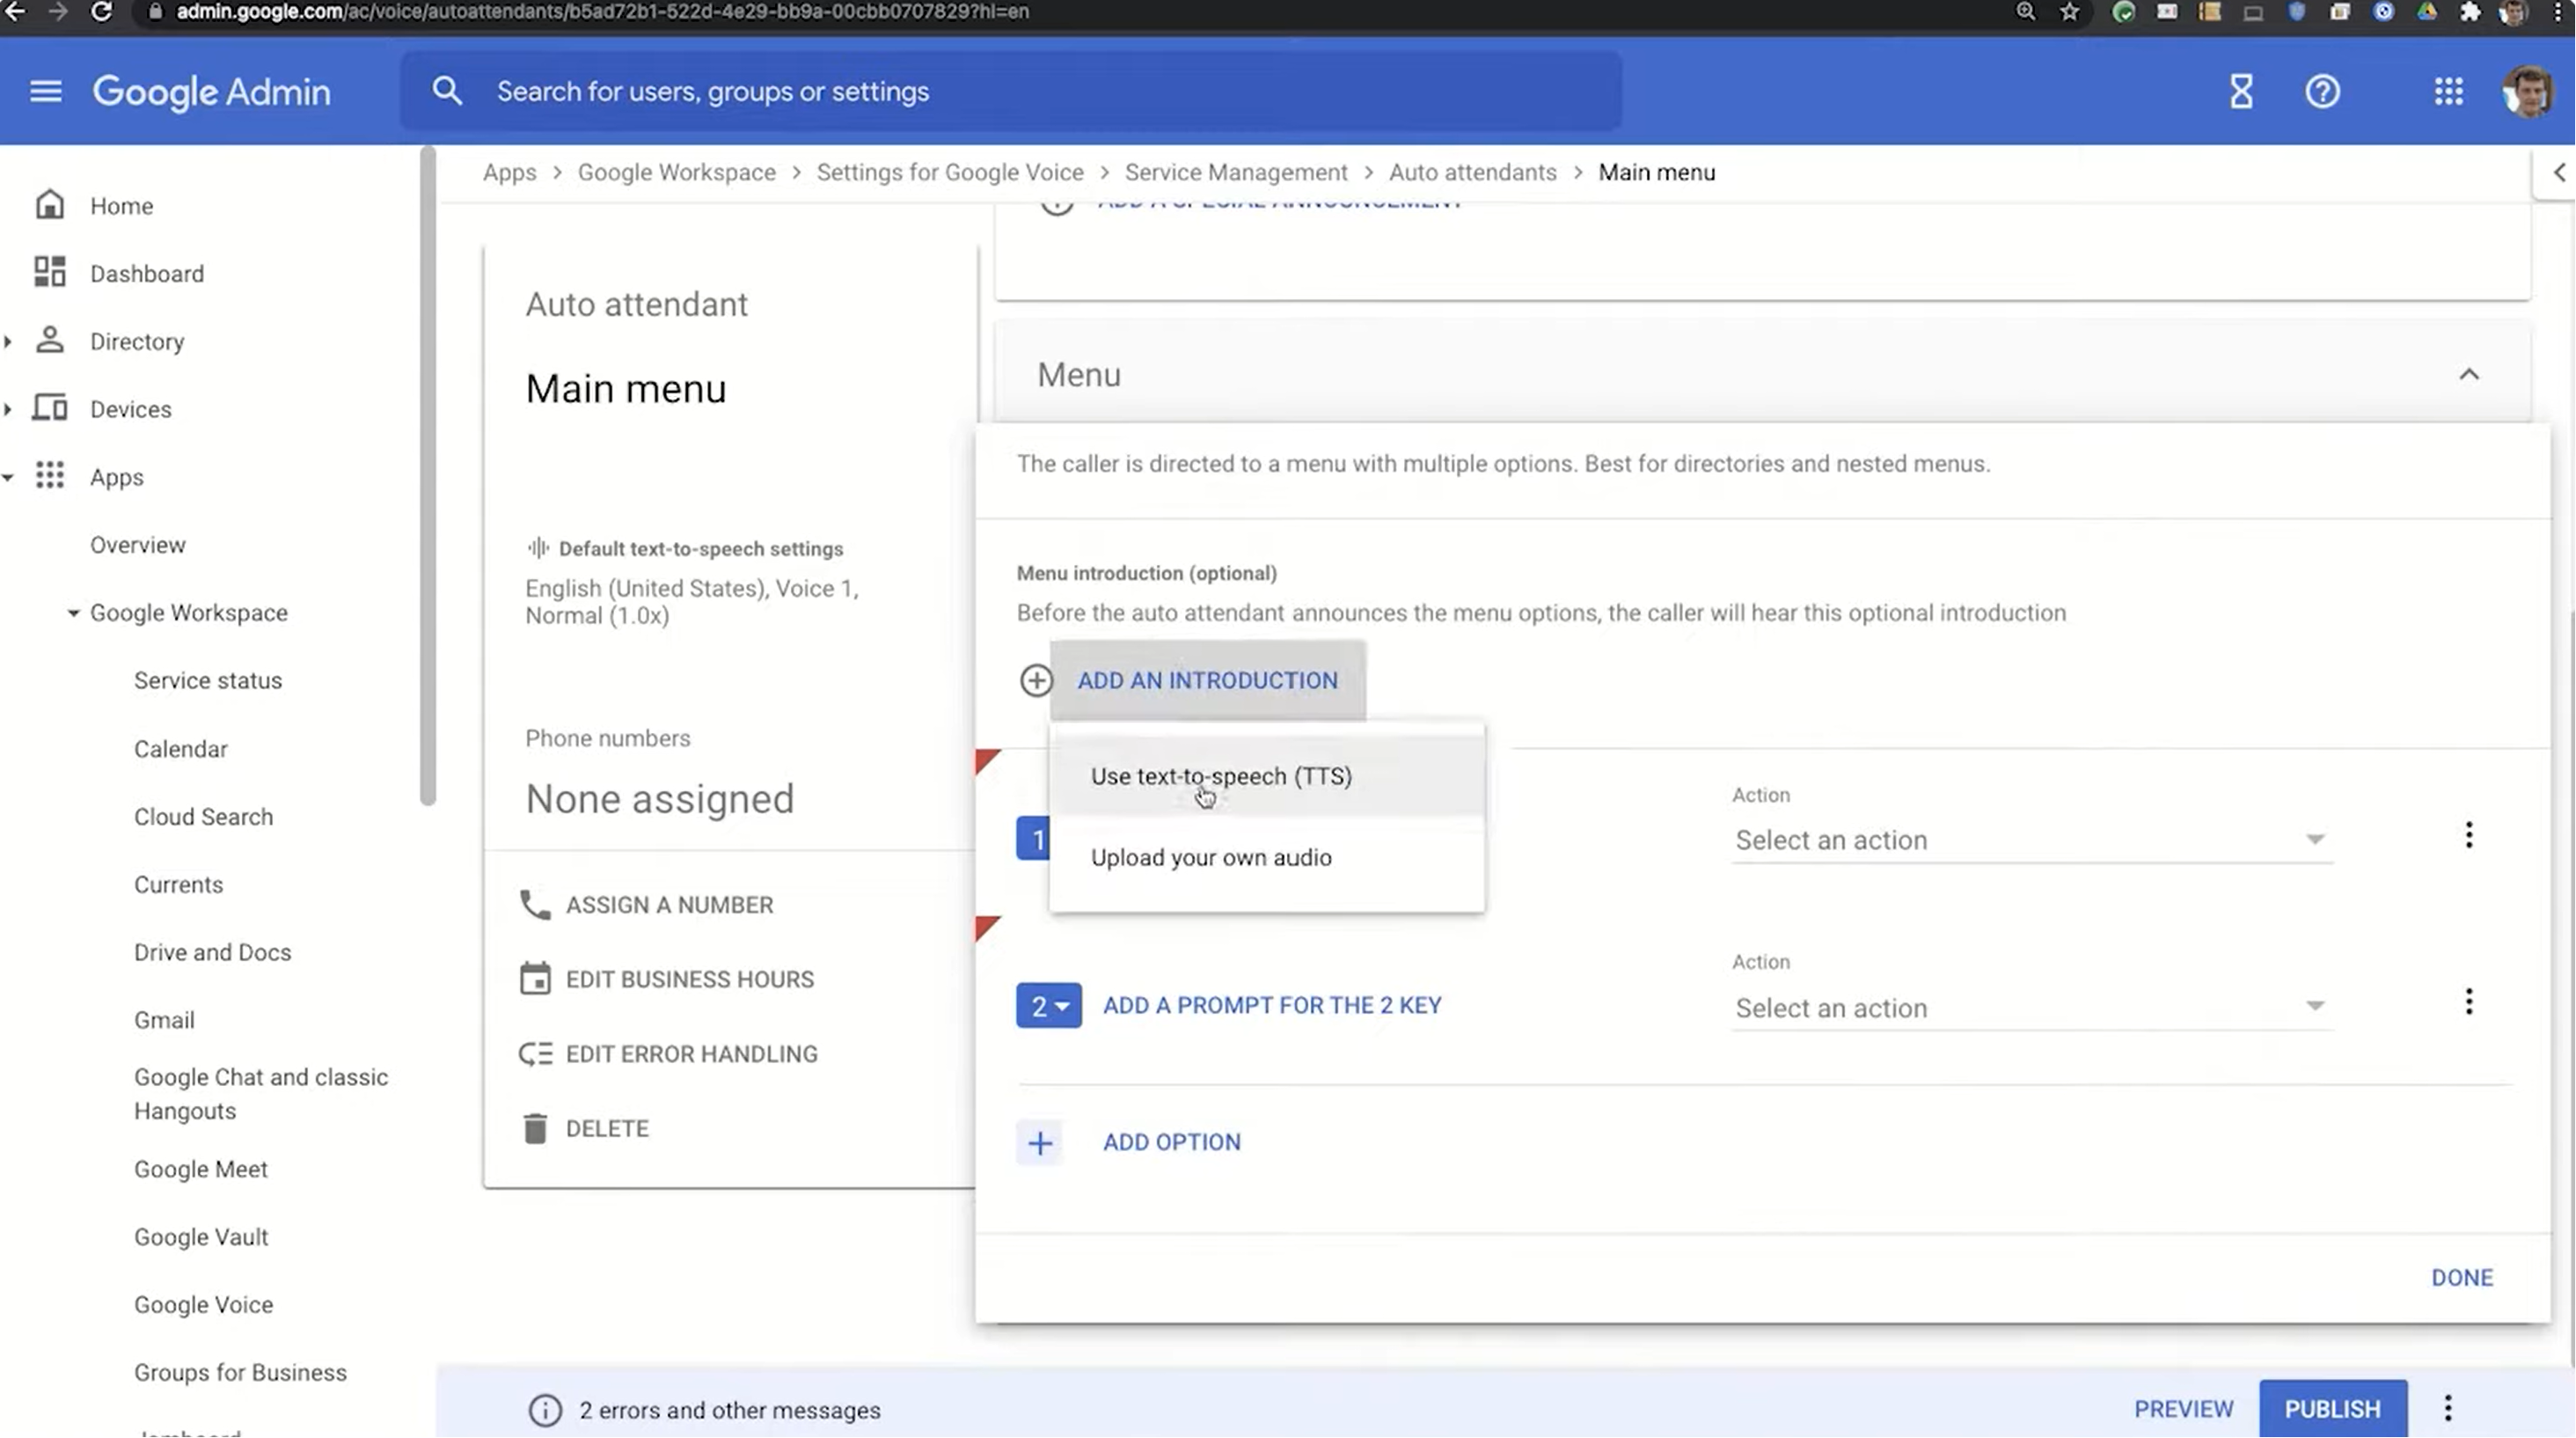Open Google Voice in the sidebar
This screenshot has width=2576, height=1438.
click(203, 1305)
